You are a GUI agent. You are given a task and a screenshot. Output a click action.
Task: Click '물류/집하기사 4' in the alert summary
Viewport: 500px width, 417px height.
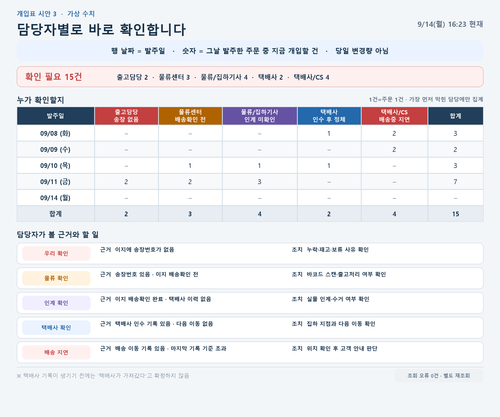[x=224, y=77]
